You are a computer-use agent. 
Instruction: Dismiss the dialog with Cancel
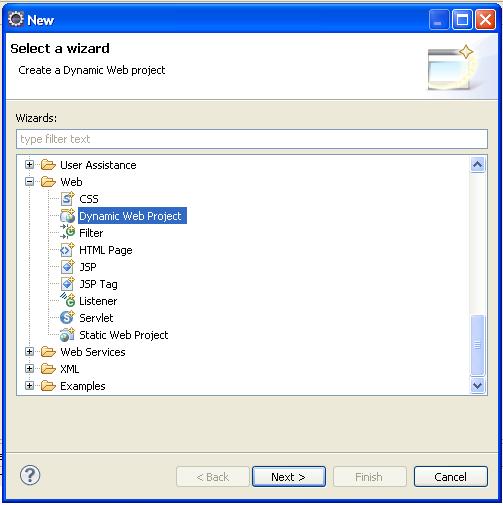pos(451,477)
